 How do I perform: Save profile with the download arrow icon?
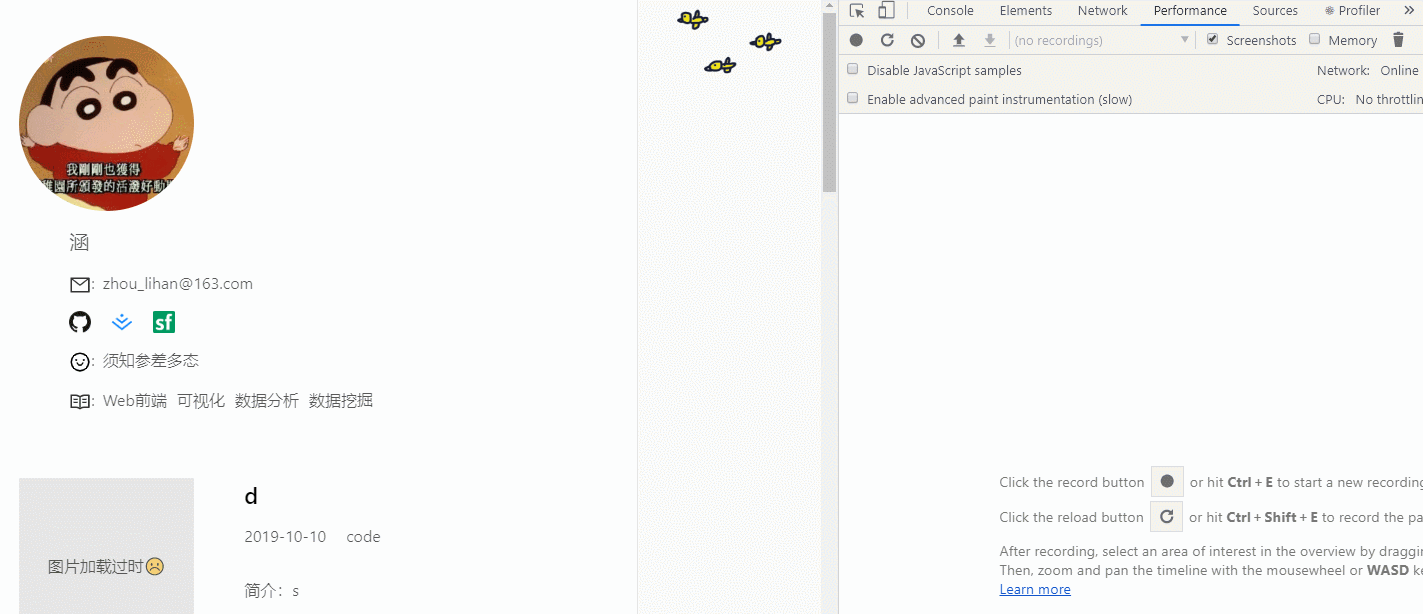coord(990,40)
